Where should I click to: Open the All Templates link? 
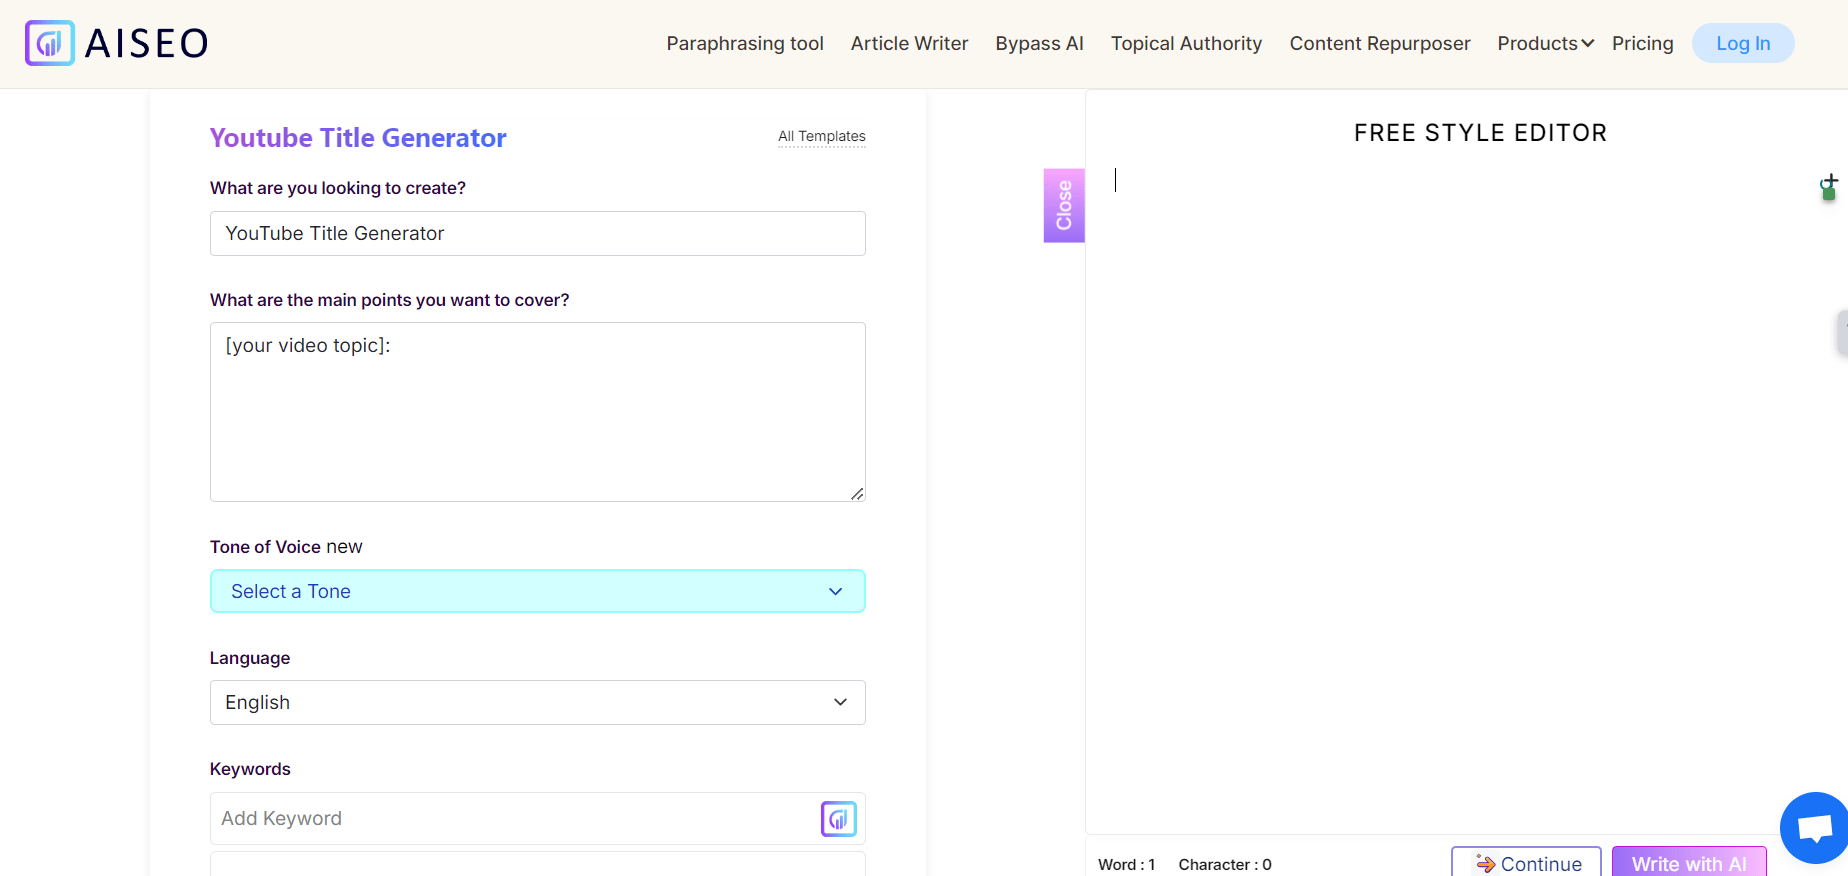[x=821, y=136]
